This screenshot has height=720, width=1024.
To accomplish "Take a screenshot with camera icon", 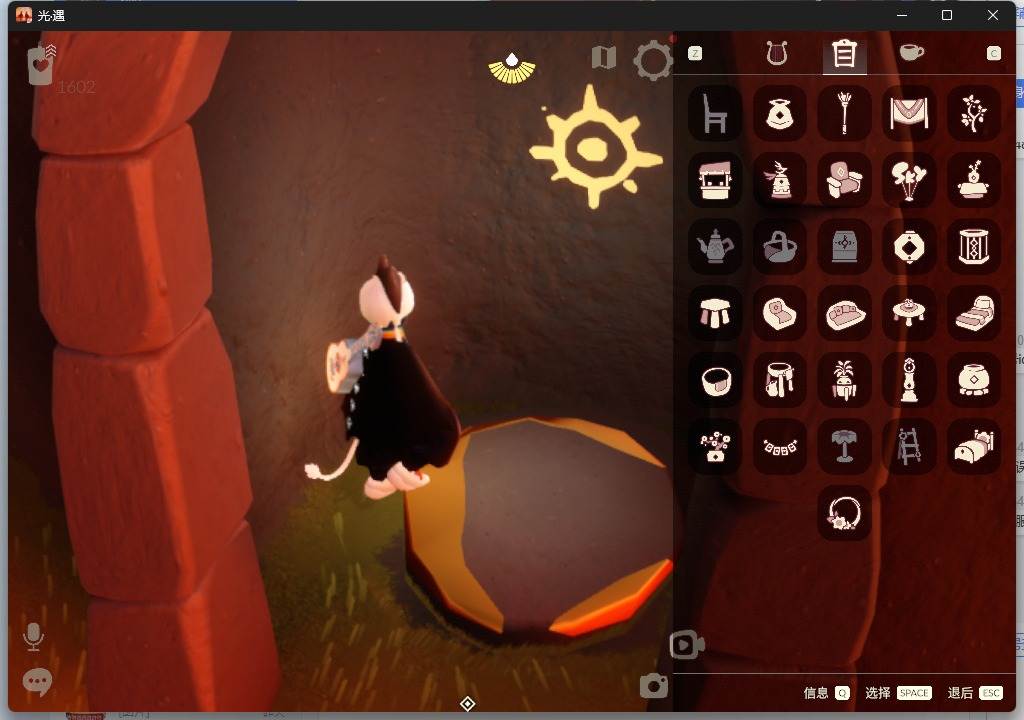I will coord(654,686).
